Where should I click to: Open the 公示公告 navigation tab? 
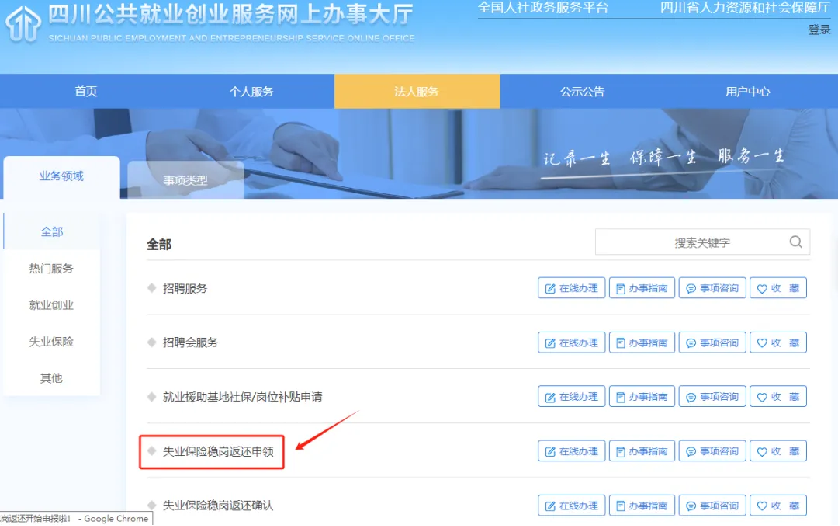(x=582, y=92)
